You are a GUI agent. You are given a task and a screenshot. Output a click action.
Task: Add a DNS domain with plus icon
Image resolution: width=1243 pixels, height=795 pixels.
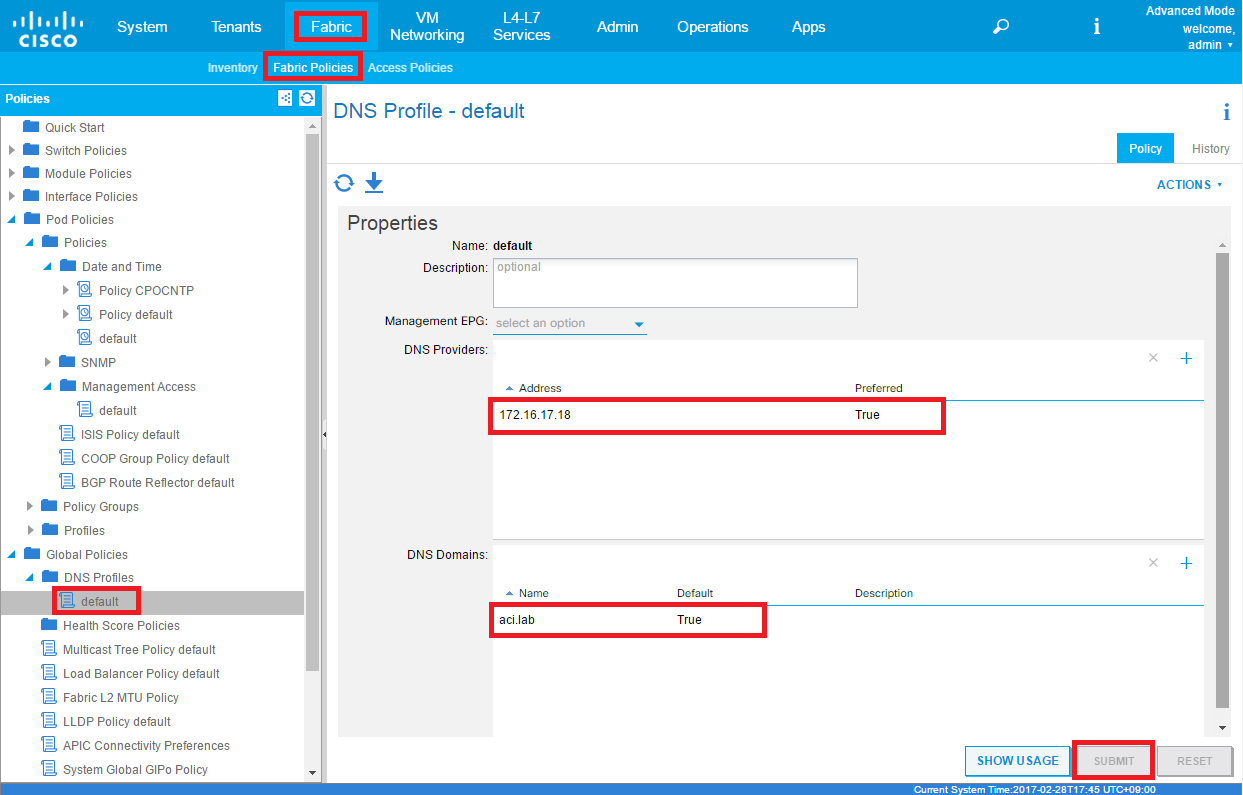[1186, 563]
